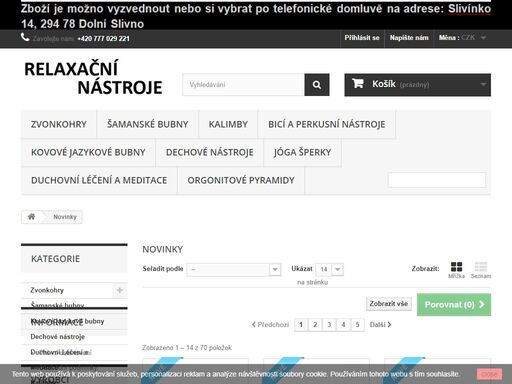Open the ORGONITOVÉ PYRAMIDY menu
Screen dimensions: 512x384
[x=241, y=180]
